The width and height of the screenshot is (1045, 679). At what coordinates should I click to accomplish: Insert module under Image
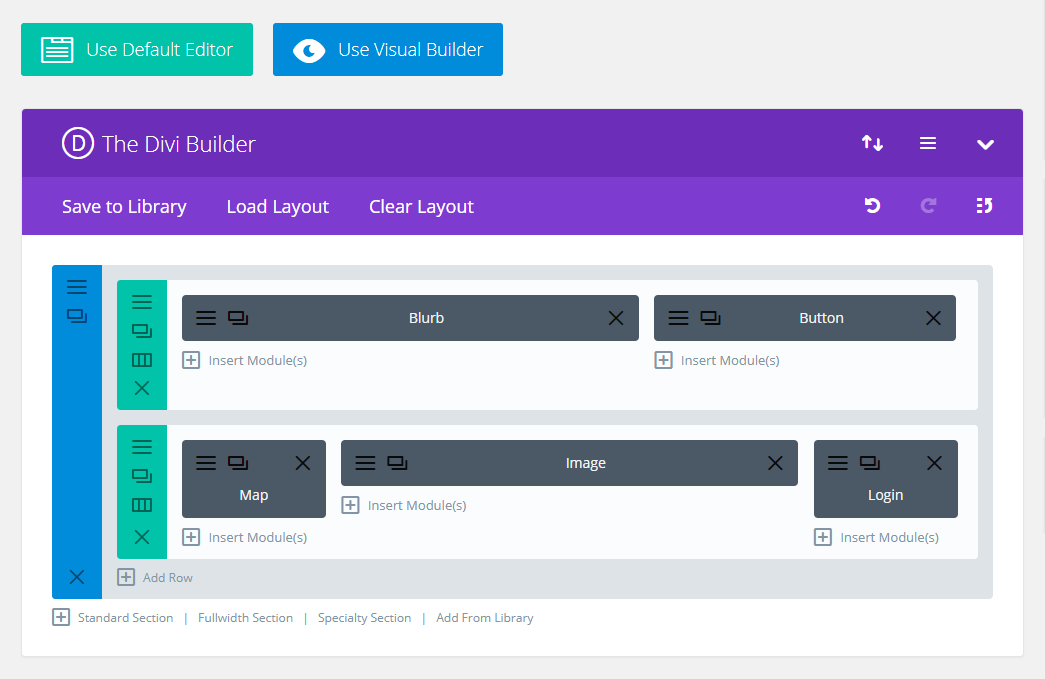405,505
